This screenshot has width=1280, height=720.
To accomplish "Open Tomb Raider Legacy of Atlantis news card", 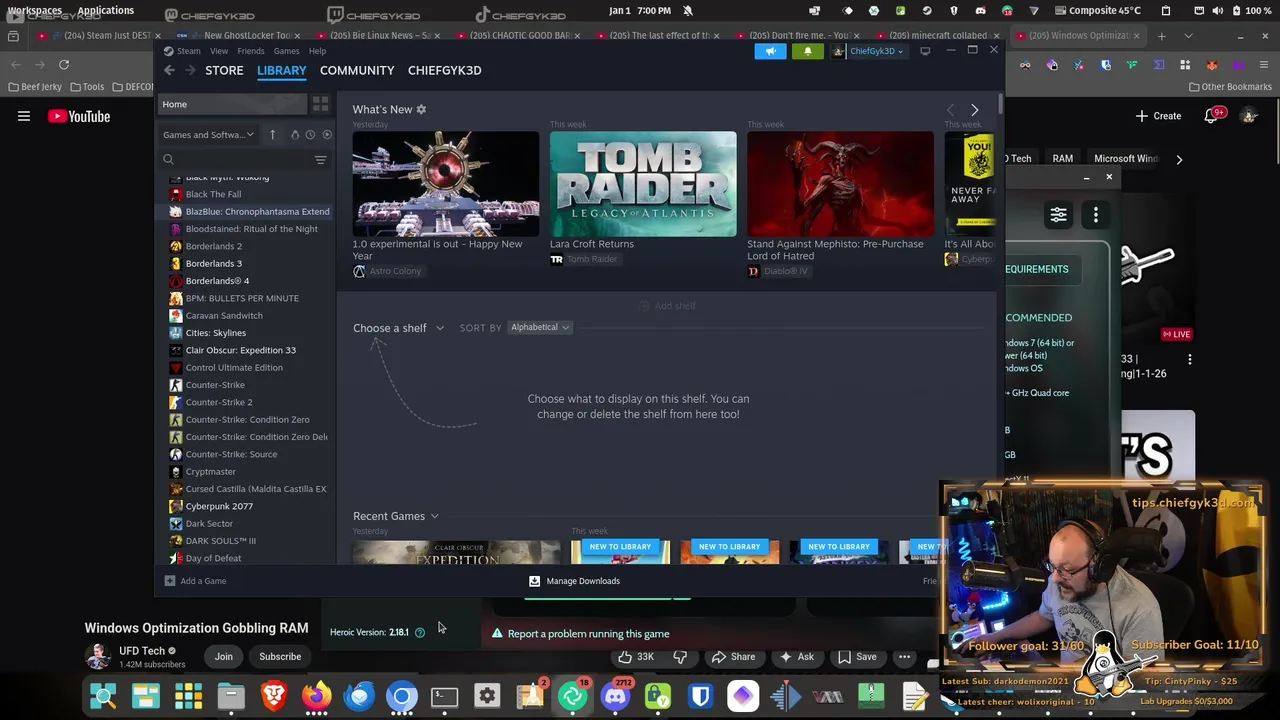I will (x=643, y=184).
